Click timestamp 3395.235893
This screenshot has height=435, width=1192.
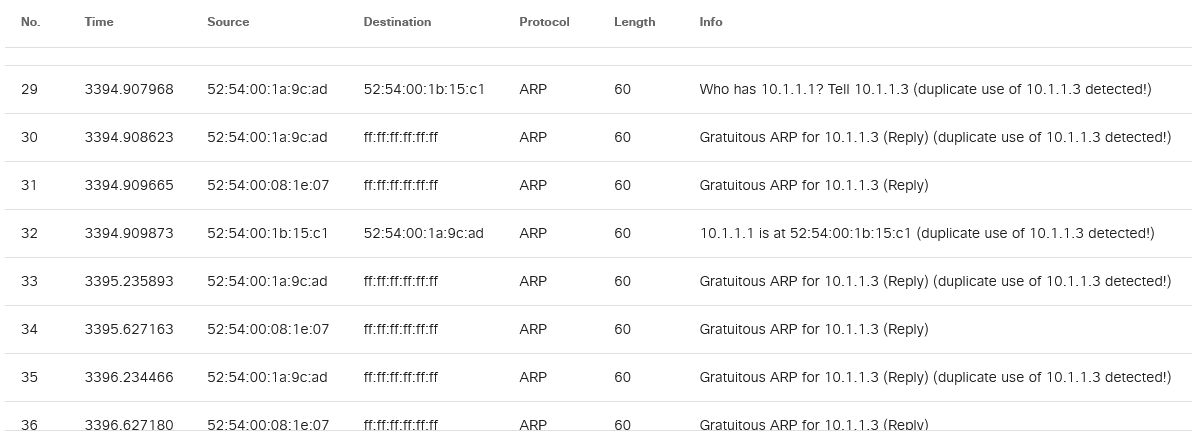point(129,282)
